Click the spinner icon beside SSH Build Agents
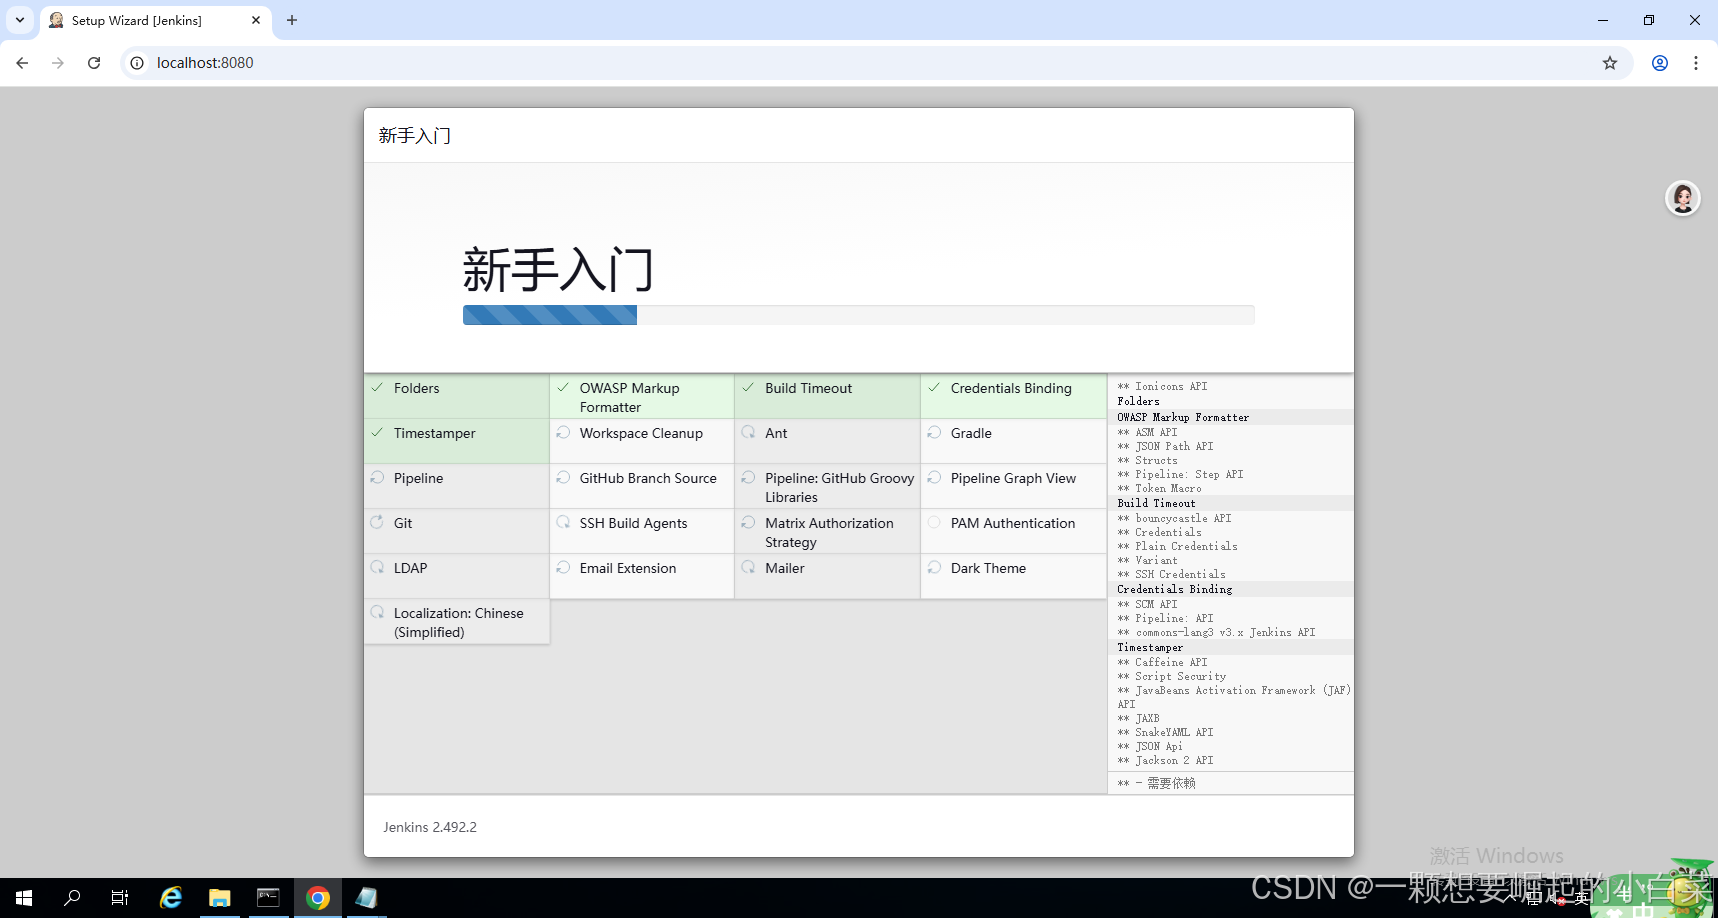Image resolution: width=1718 pixels, height=918 pixels. click(563, 522)
